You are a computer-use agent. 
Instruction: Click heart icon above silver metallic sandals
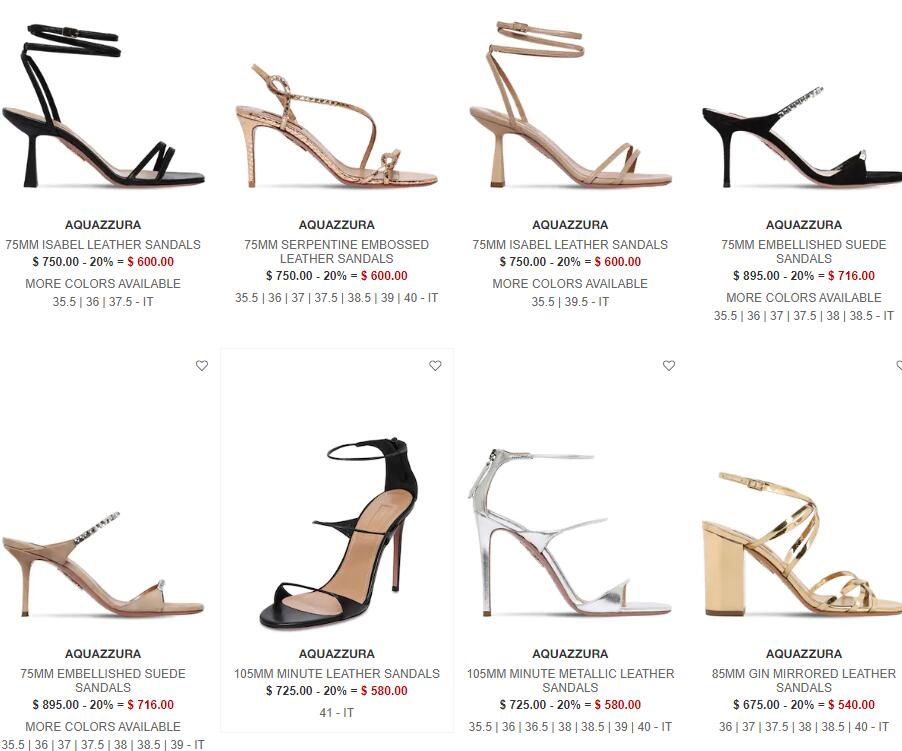pos(669,366)
